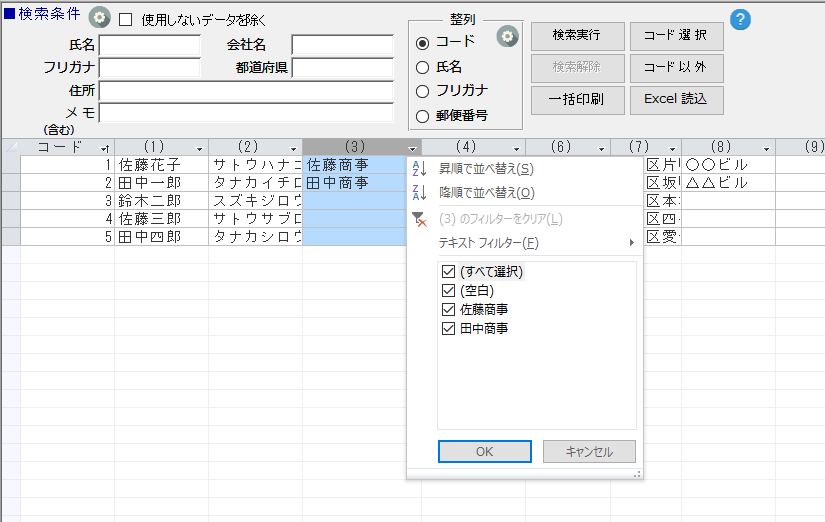The width and height of the screenshot is (825, 522).
Task: Expand the column (8) filter arrow
Action: (766, 148)
